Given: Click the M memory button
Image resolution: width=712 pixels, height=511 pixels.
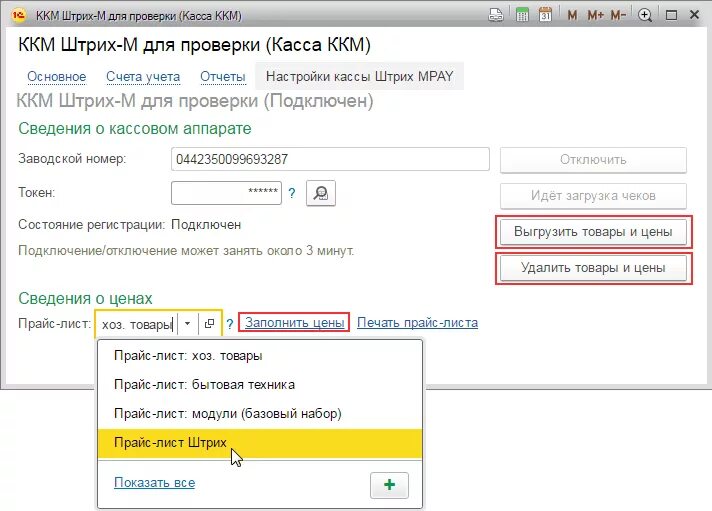Looking at the screenshot, I should coord(572,15).
